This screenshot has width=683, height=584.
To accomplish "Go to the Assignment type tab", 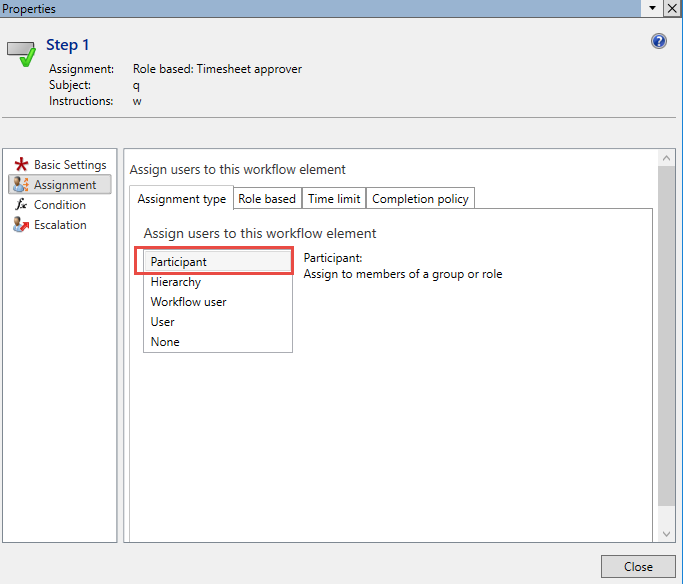I will point(182,199).
